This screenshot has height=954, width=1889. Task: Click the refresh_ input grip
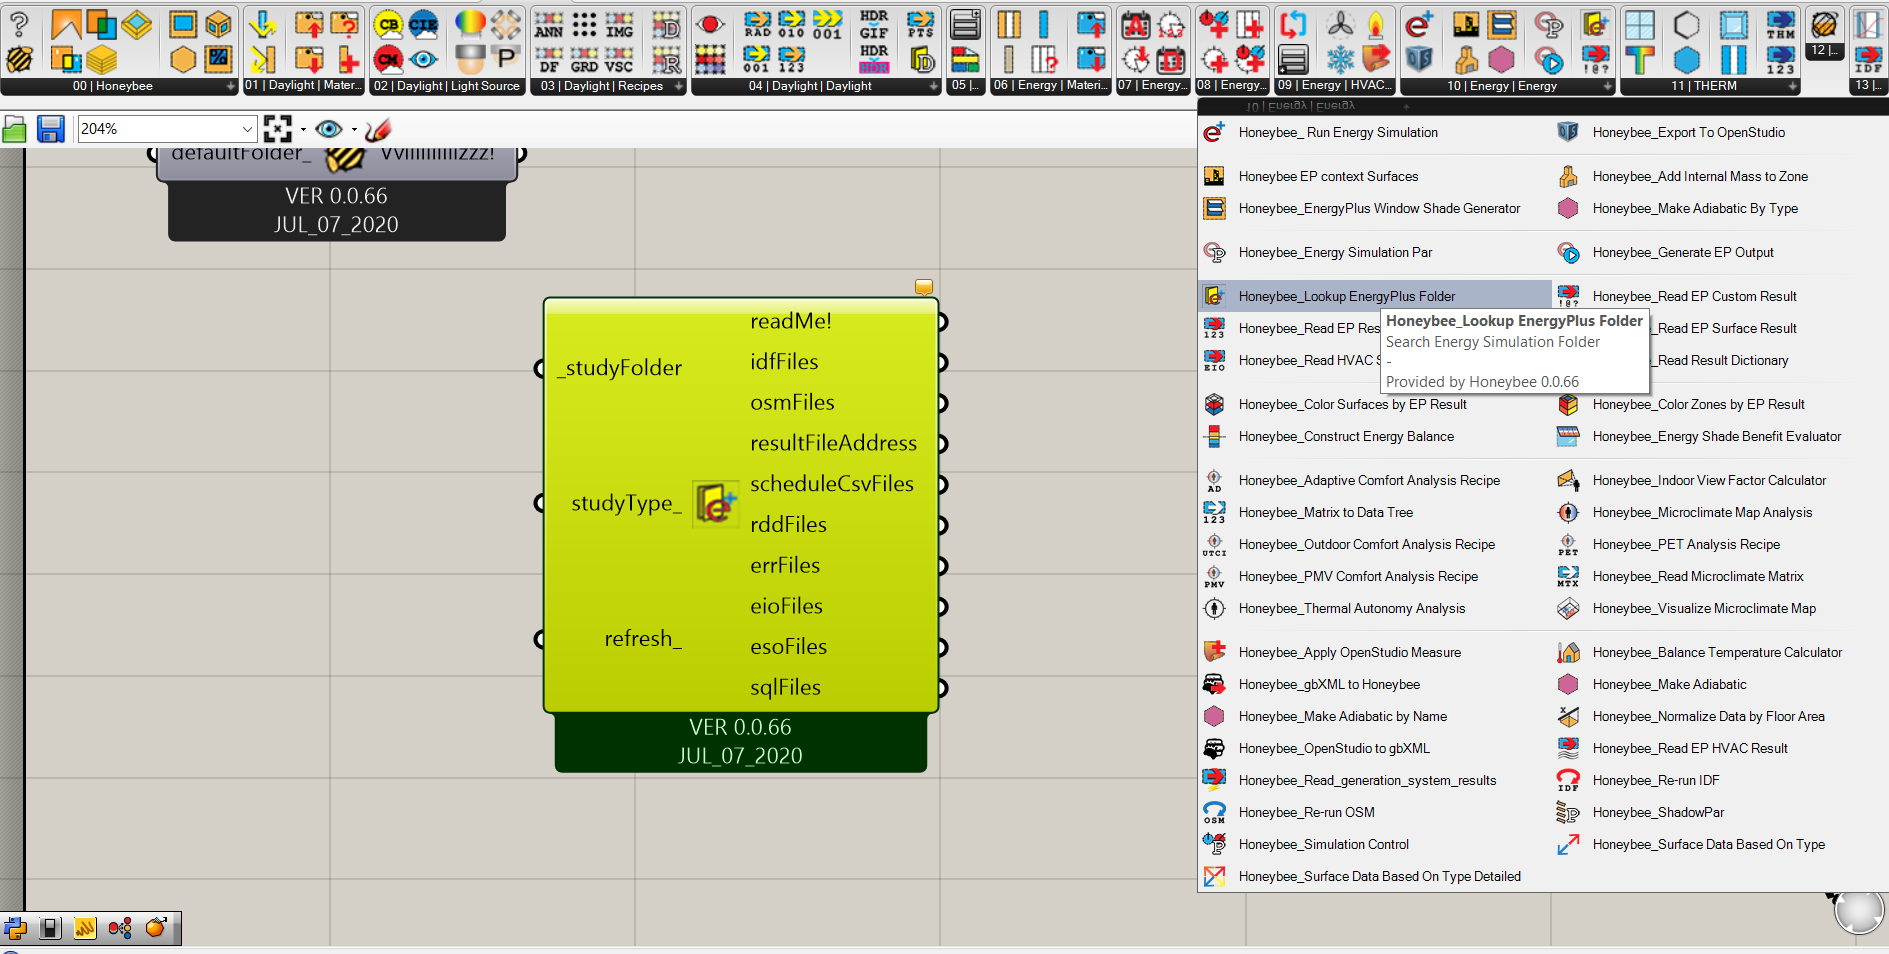[539, 638]
